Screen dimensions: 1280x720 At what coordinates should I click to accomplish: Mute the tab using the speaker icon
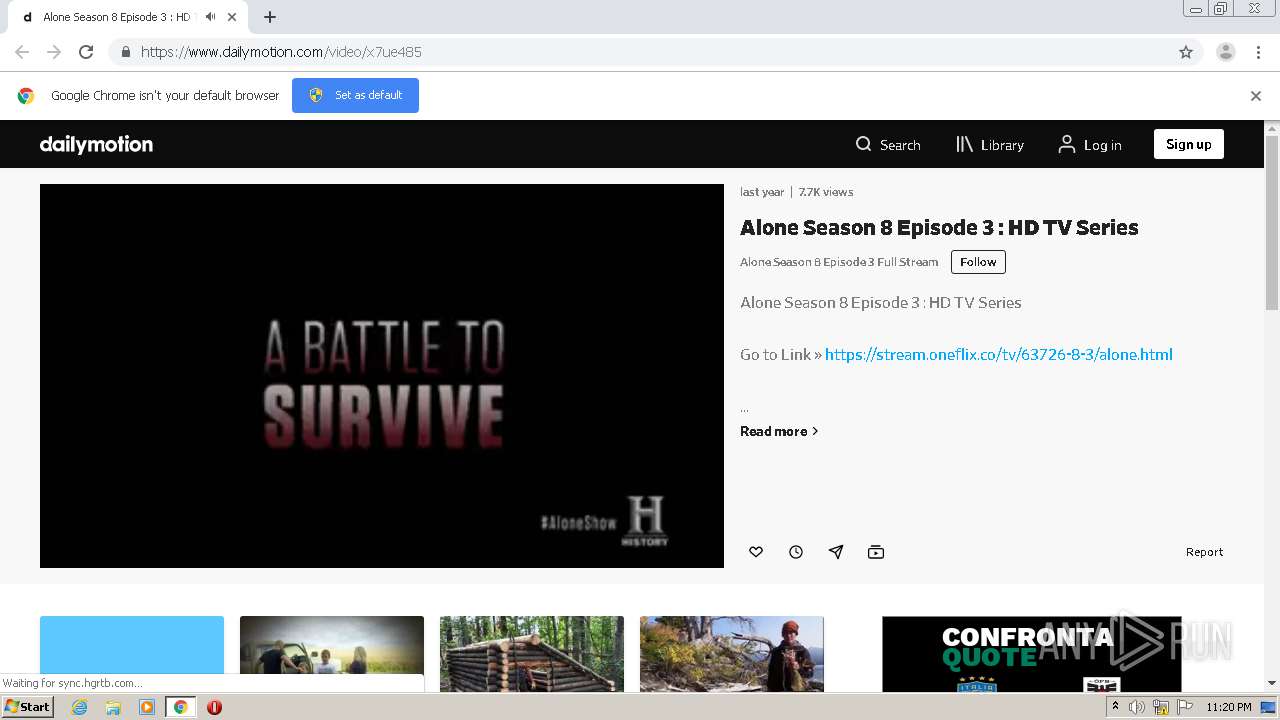click(210, 17)
